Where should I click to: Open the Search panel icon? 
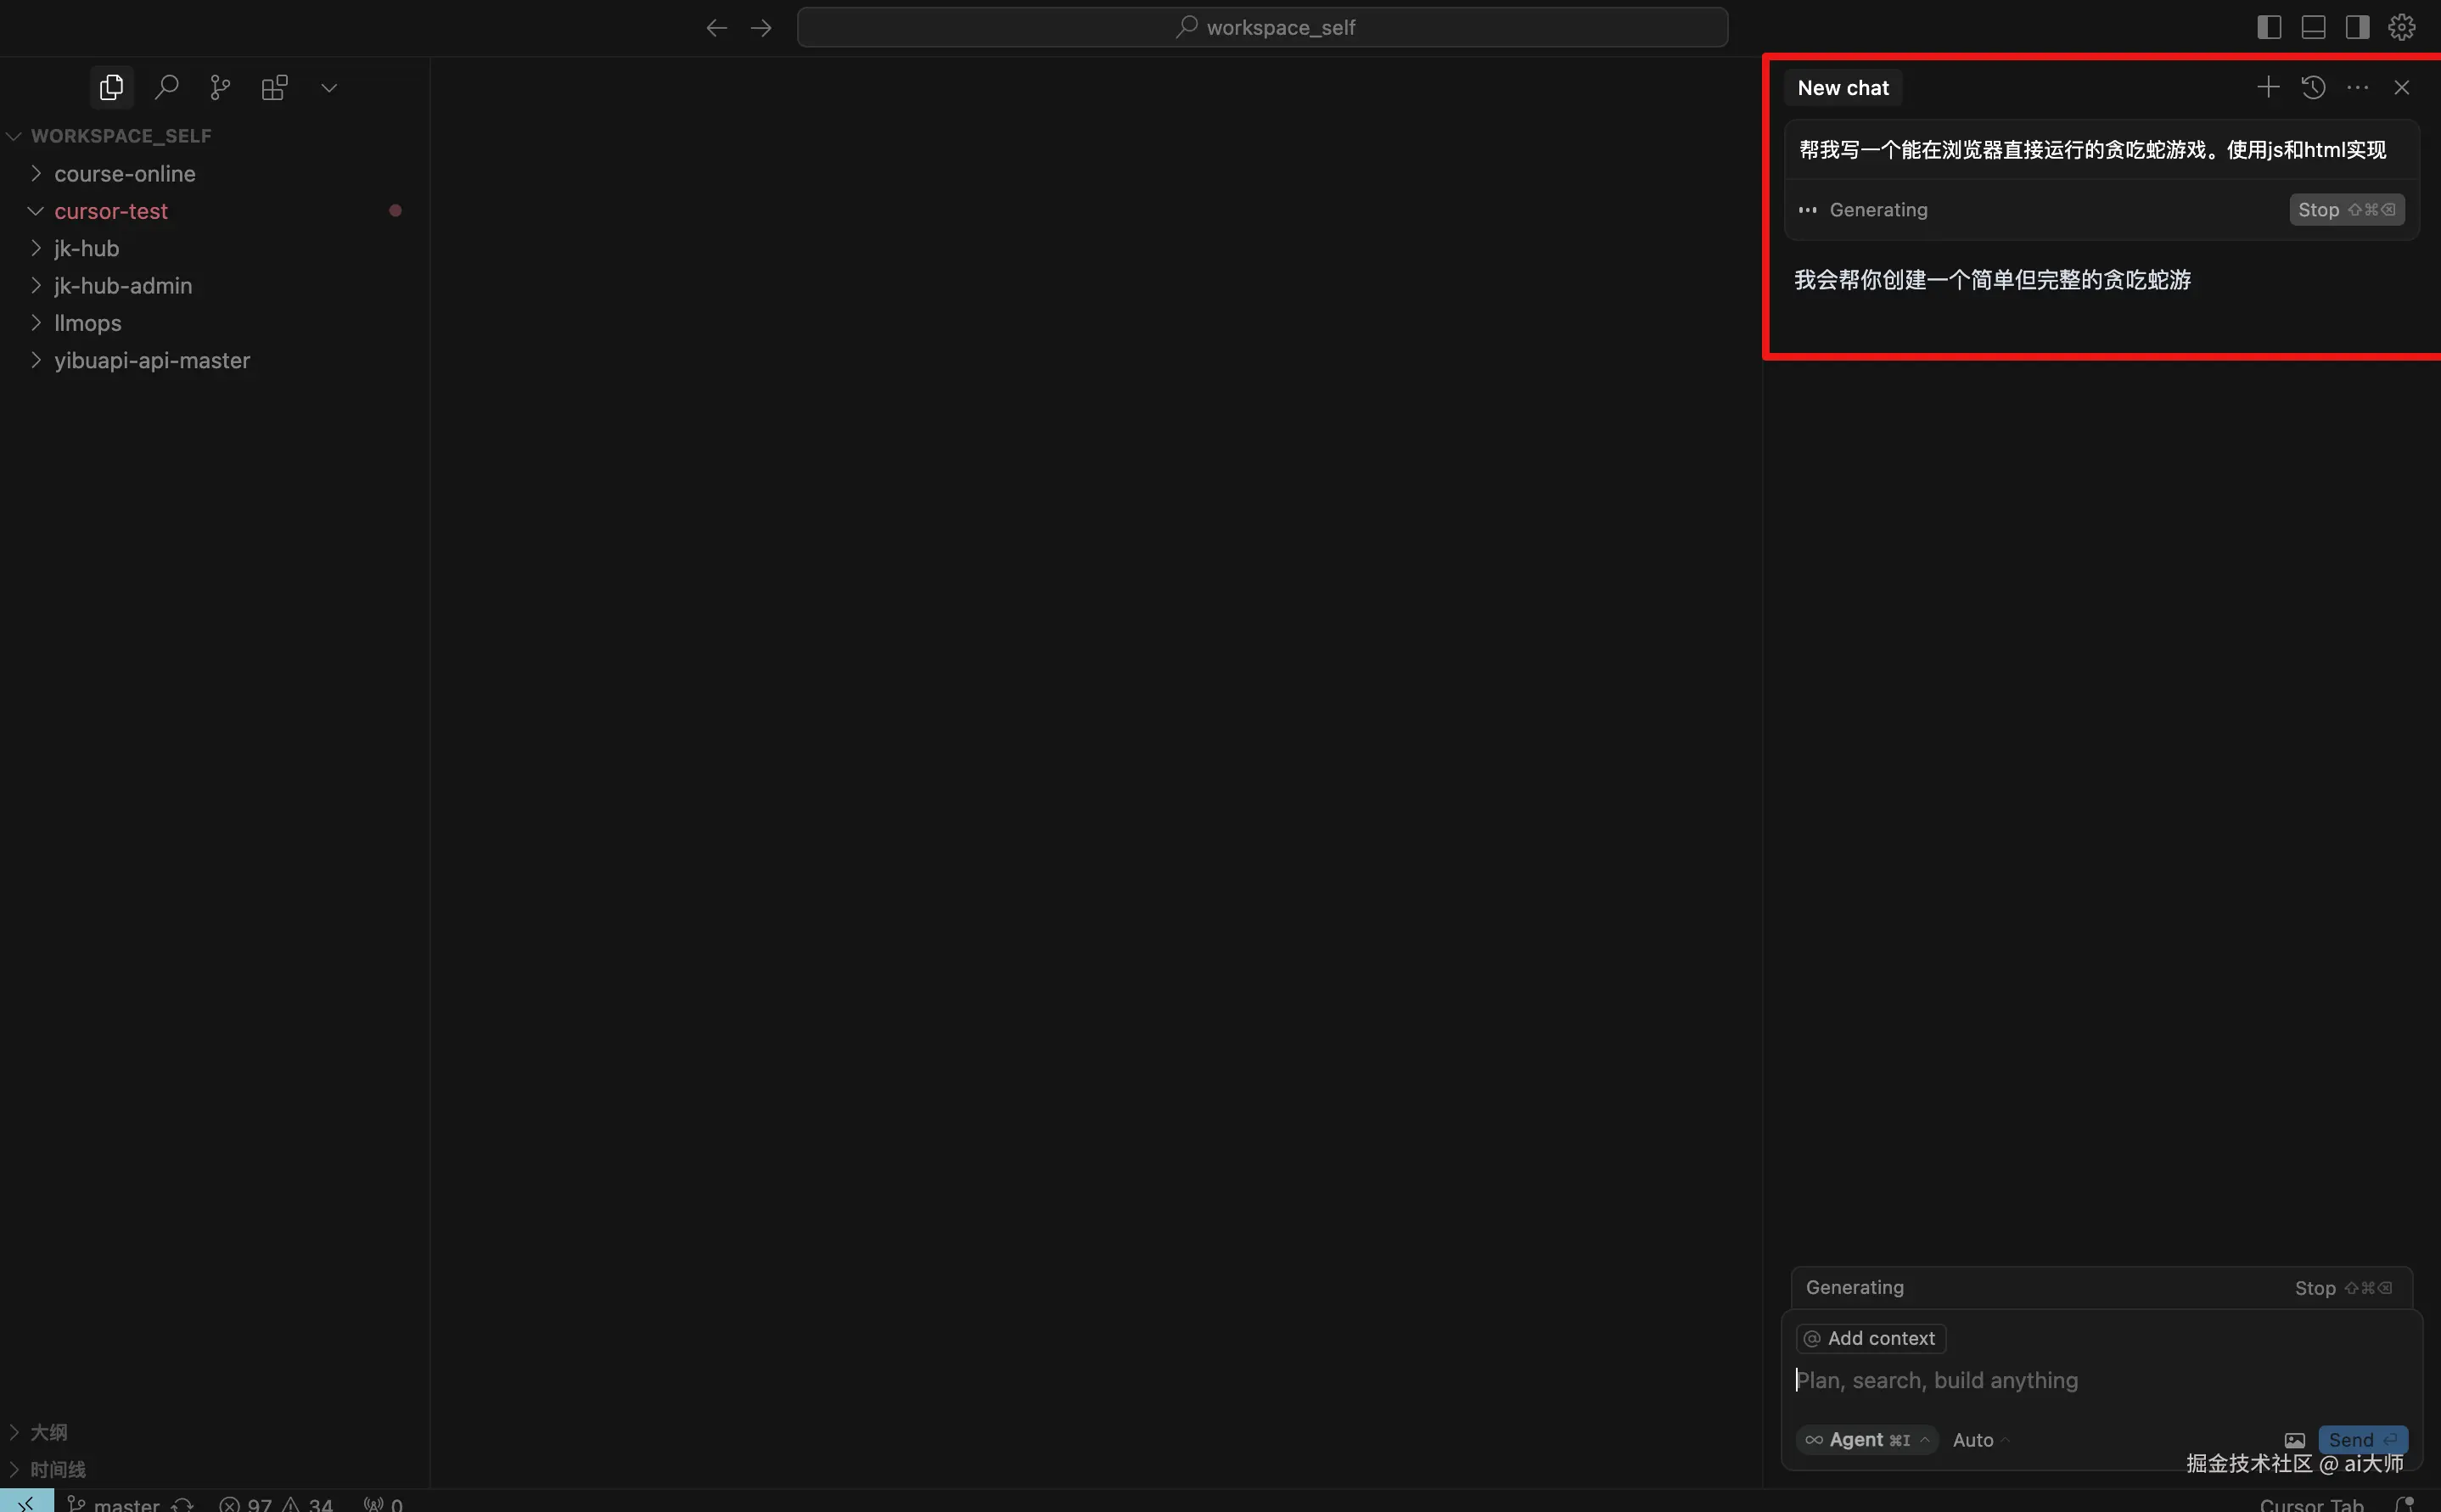pos(166,87)
